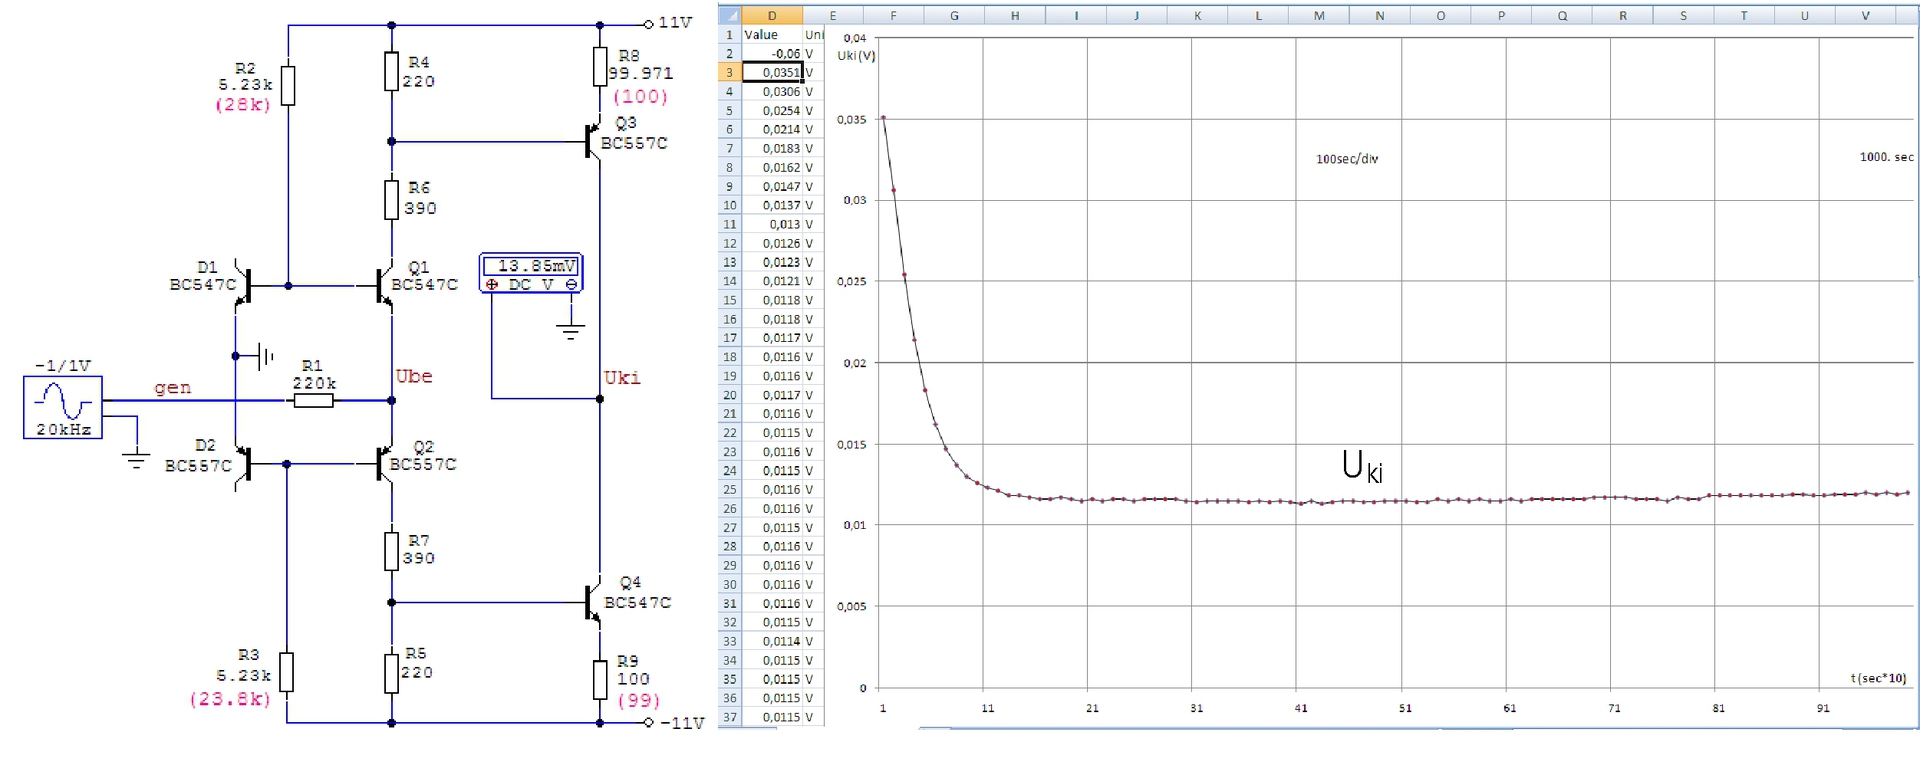Select resistor R2 symbol in the schematic

coord(288,86)
